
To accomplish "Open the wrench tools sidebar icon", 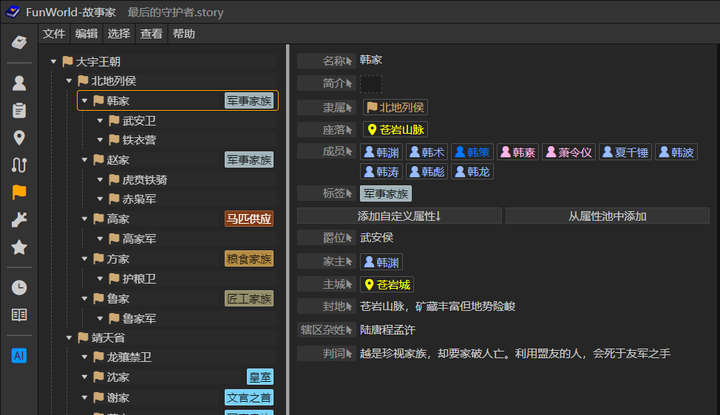I will click(x=19, y=220).
